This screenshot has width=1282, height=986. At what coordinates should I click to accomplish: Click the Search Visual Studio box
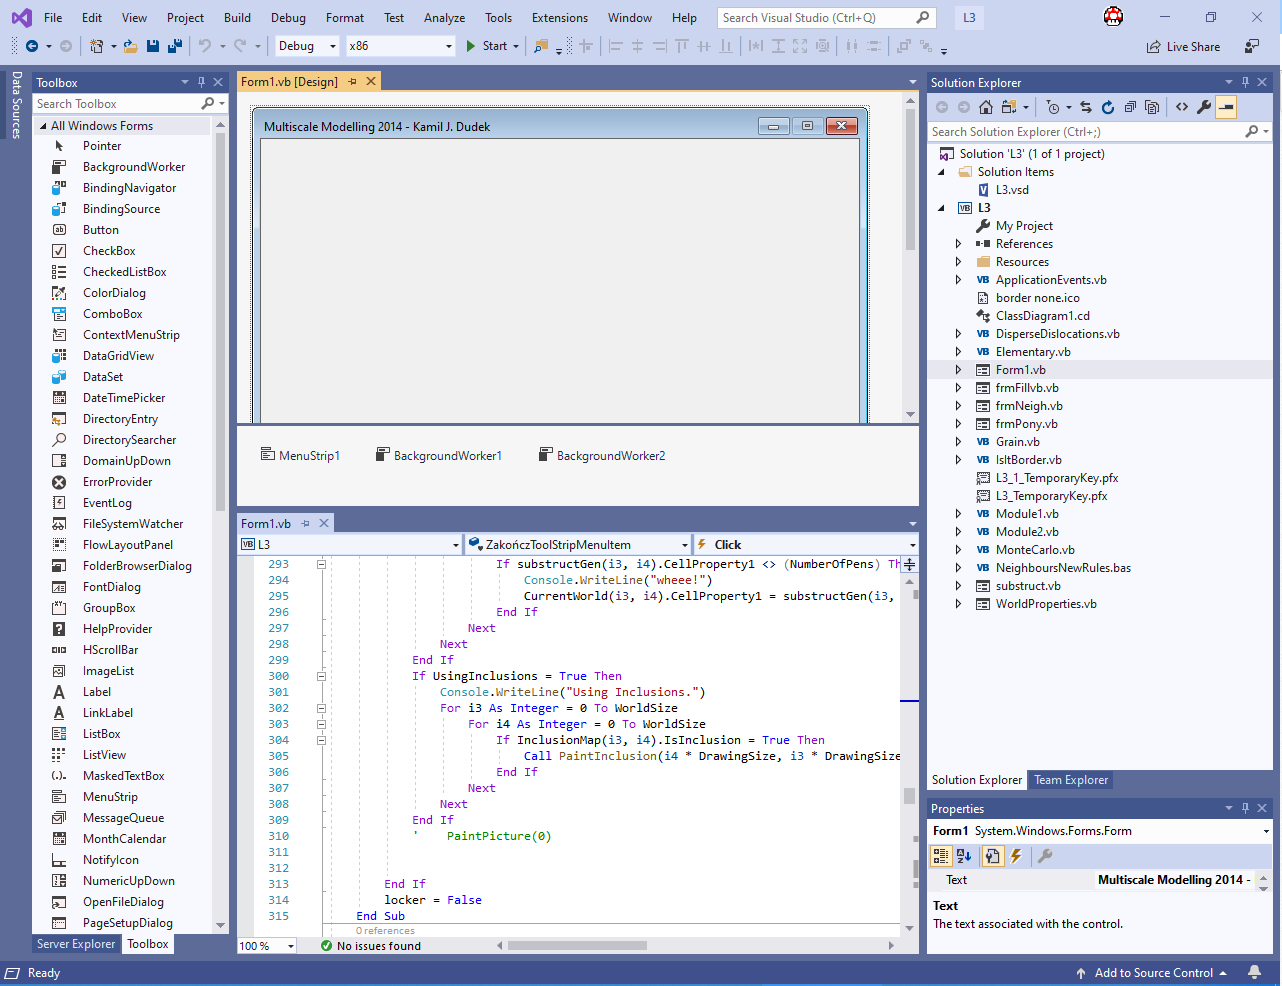point(816,18)
